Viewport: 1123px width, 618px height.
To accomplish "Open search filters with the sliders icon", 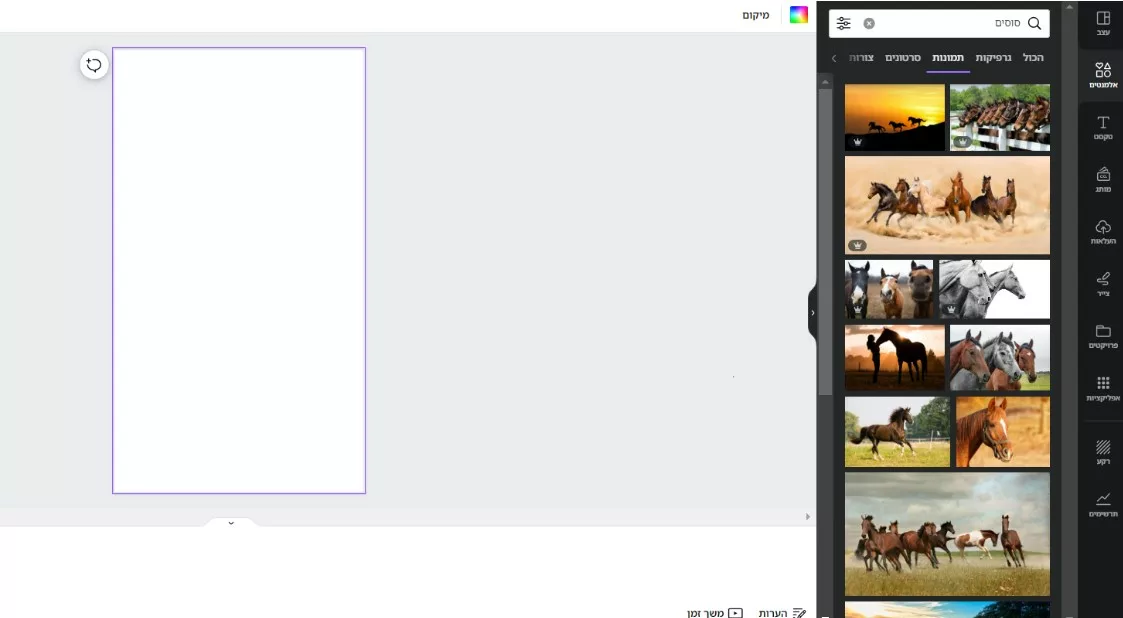I will point(844,24).
